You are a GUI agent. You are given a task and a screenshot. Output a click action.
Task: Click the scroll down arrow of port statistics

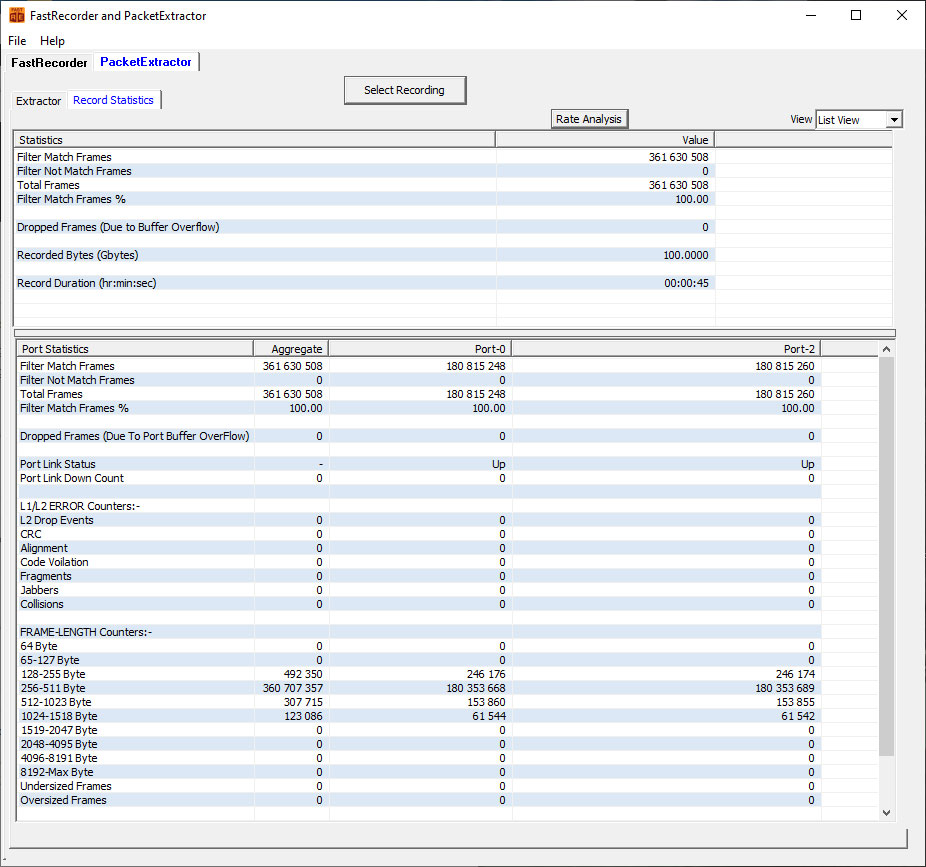click(x=886, y=813)
